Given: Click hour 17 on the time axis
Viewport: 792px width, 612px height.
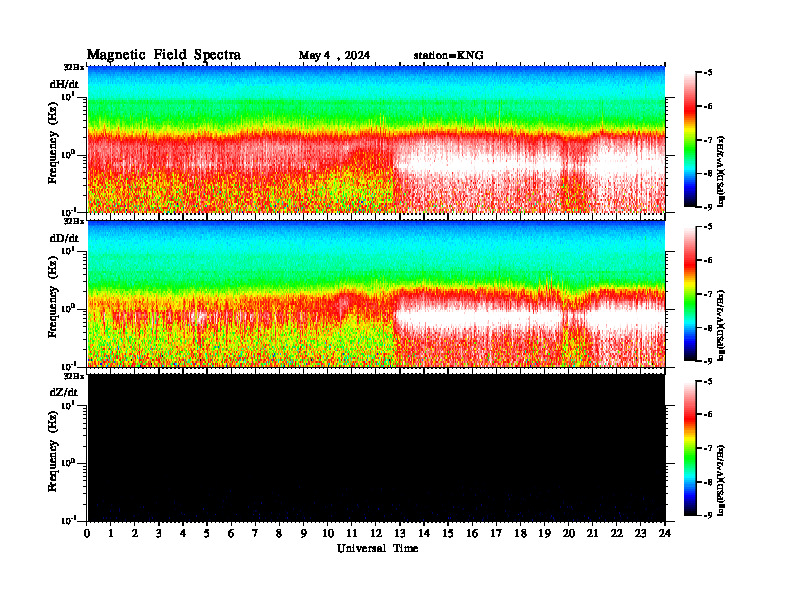Looking at the screenshot, I should pos(496,534).
